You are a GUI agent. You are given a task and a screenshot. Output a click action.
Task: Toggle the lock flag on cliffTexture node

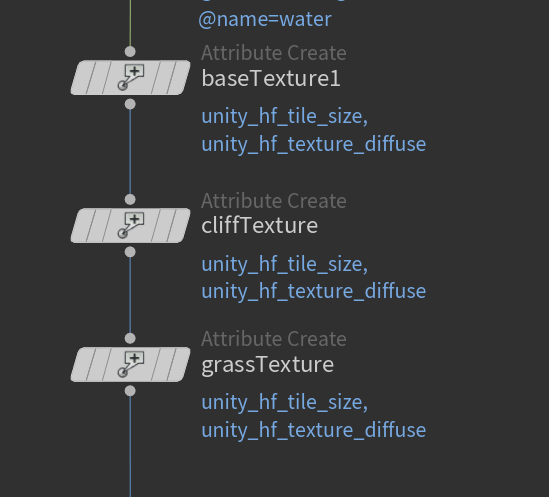point(95,225)
